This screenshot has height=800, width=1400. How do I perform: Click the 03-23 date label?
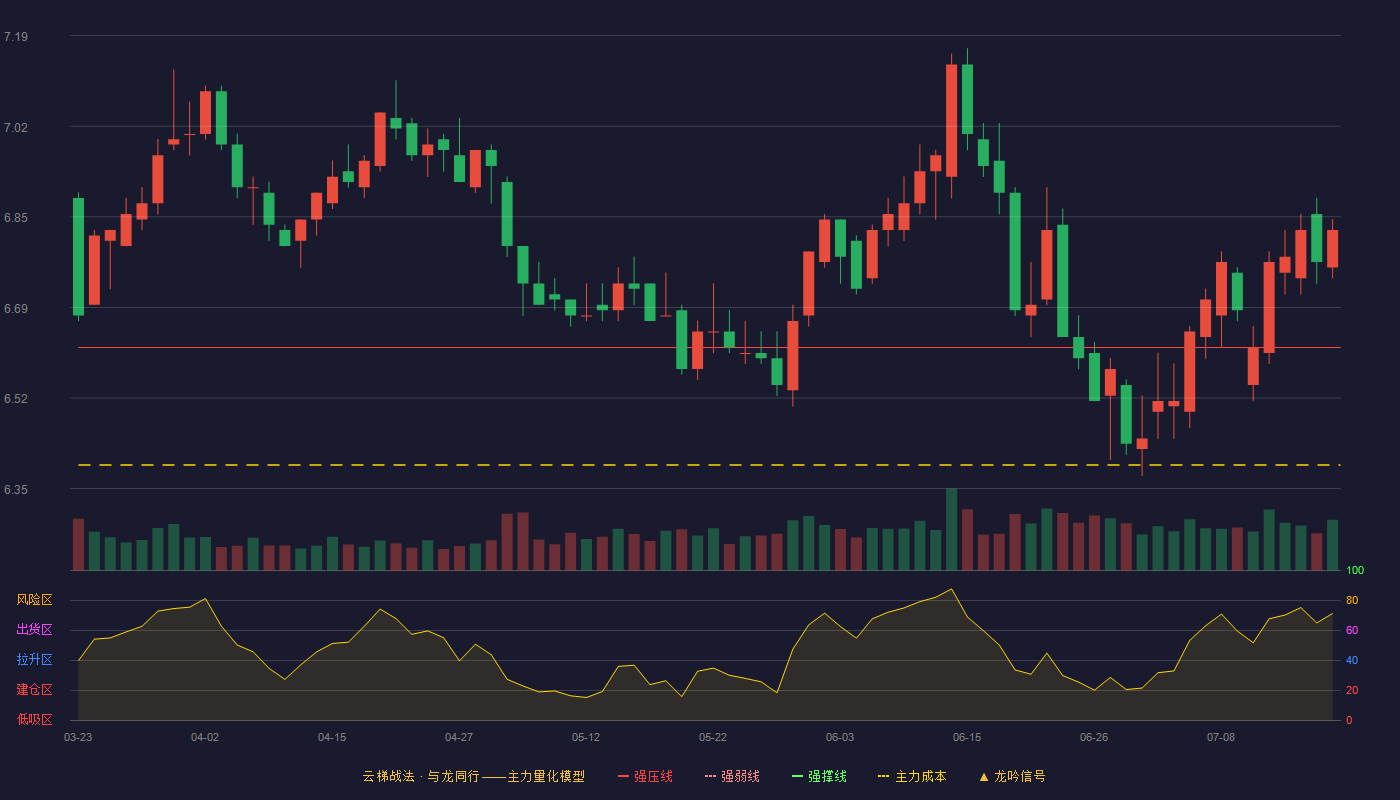coord(78,737)
